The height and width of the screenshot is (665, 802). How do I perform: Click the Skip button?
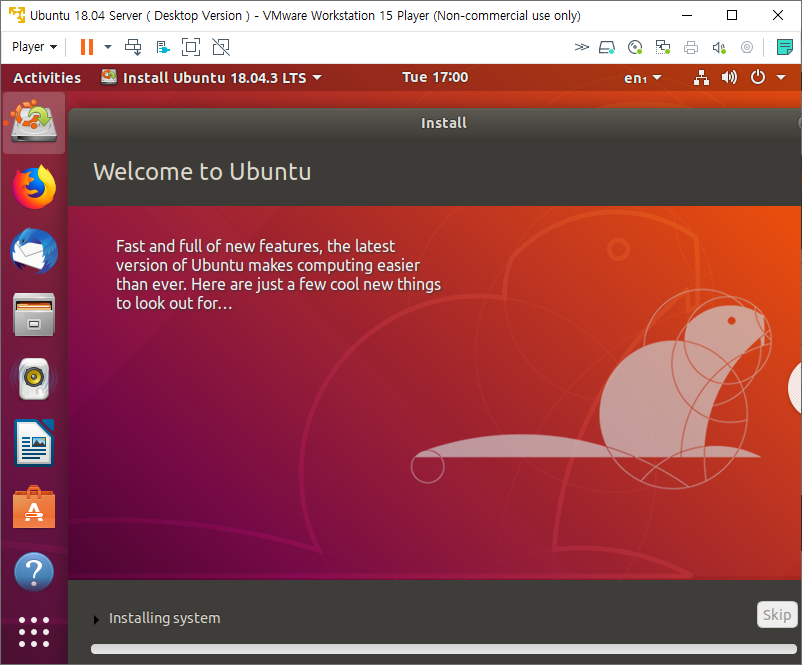click(777, 614)
